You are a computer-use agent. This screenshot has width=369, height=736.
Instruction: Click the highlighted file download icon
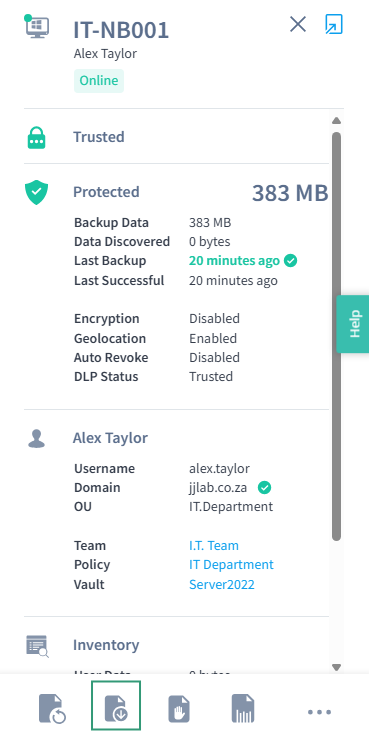[x=116, y=705]
